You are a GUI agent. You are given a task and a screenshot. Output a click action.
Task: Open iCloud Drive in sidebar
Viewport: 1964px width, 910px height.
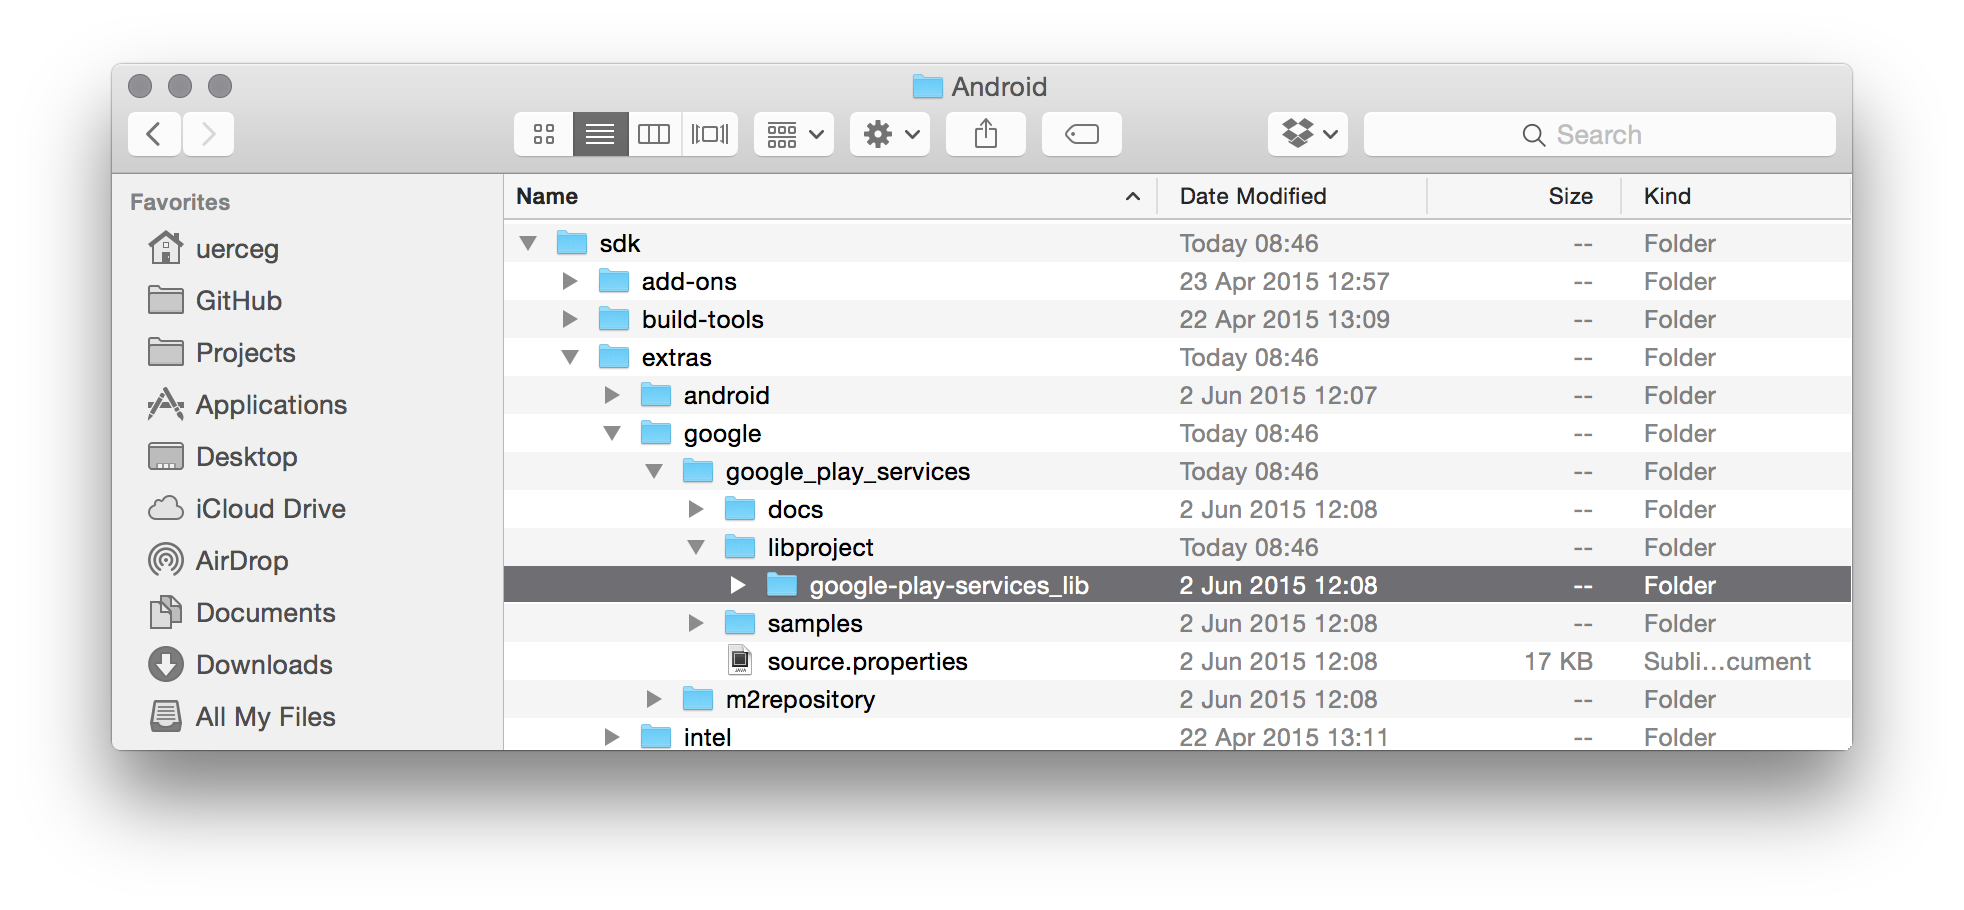pos(247,508)
